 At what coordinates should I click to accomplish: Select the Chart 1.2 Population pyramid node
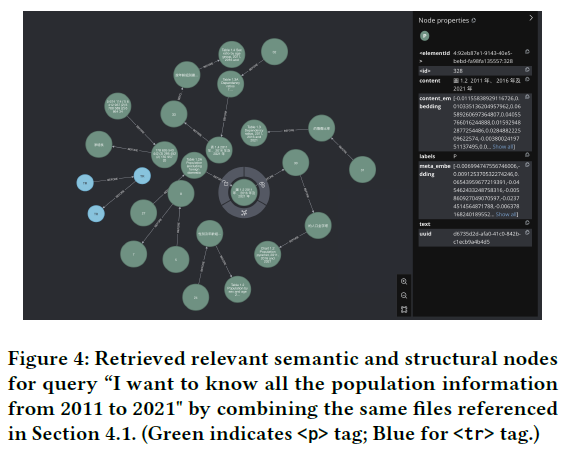click(267, 254)
